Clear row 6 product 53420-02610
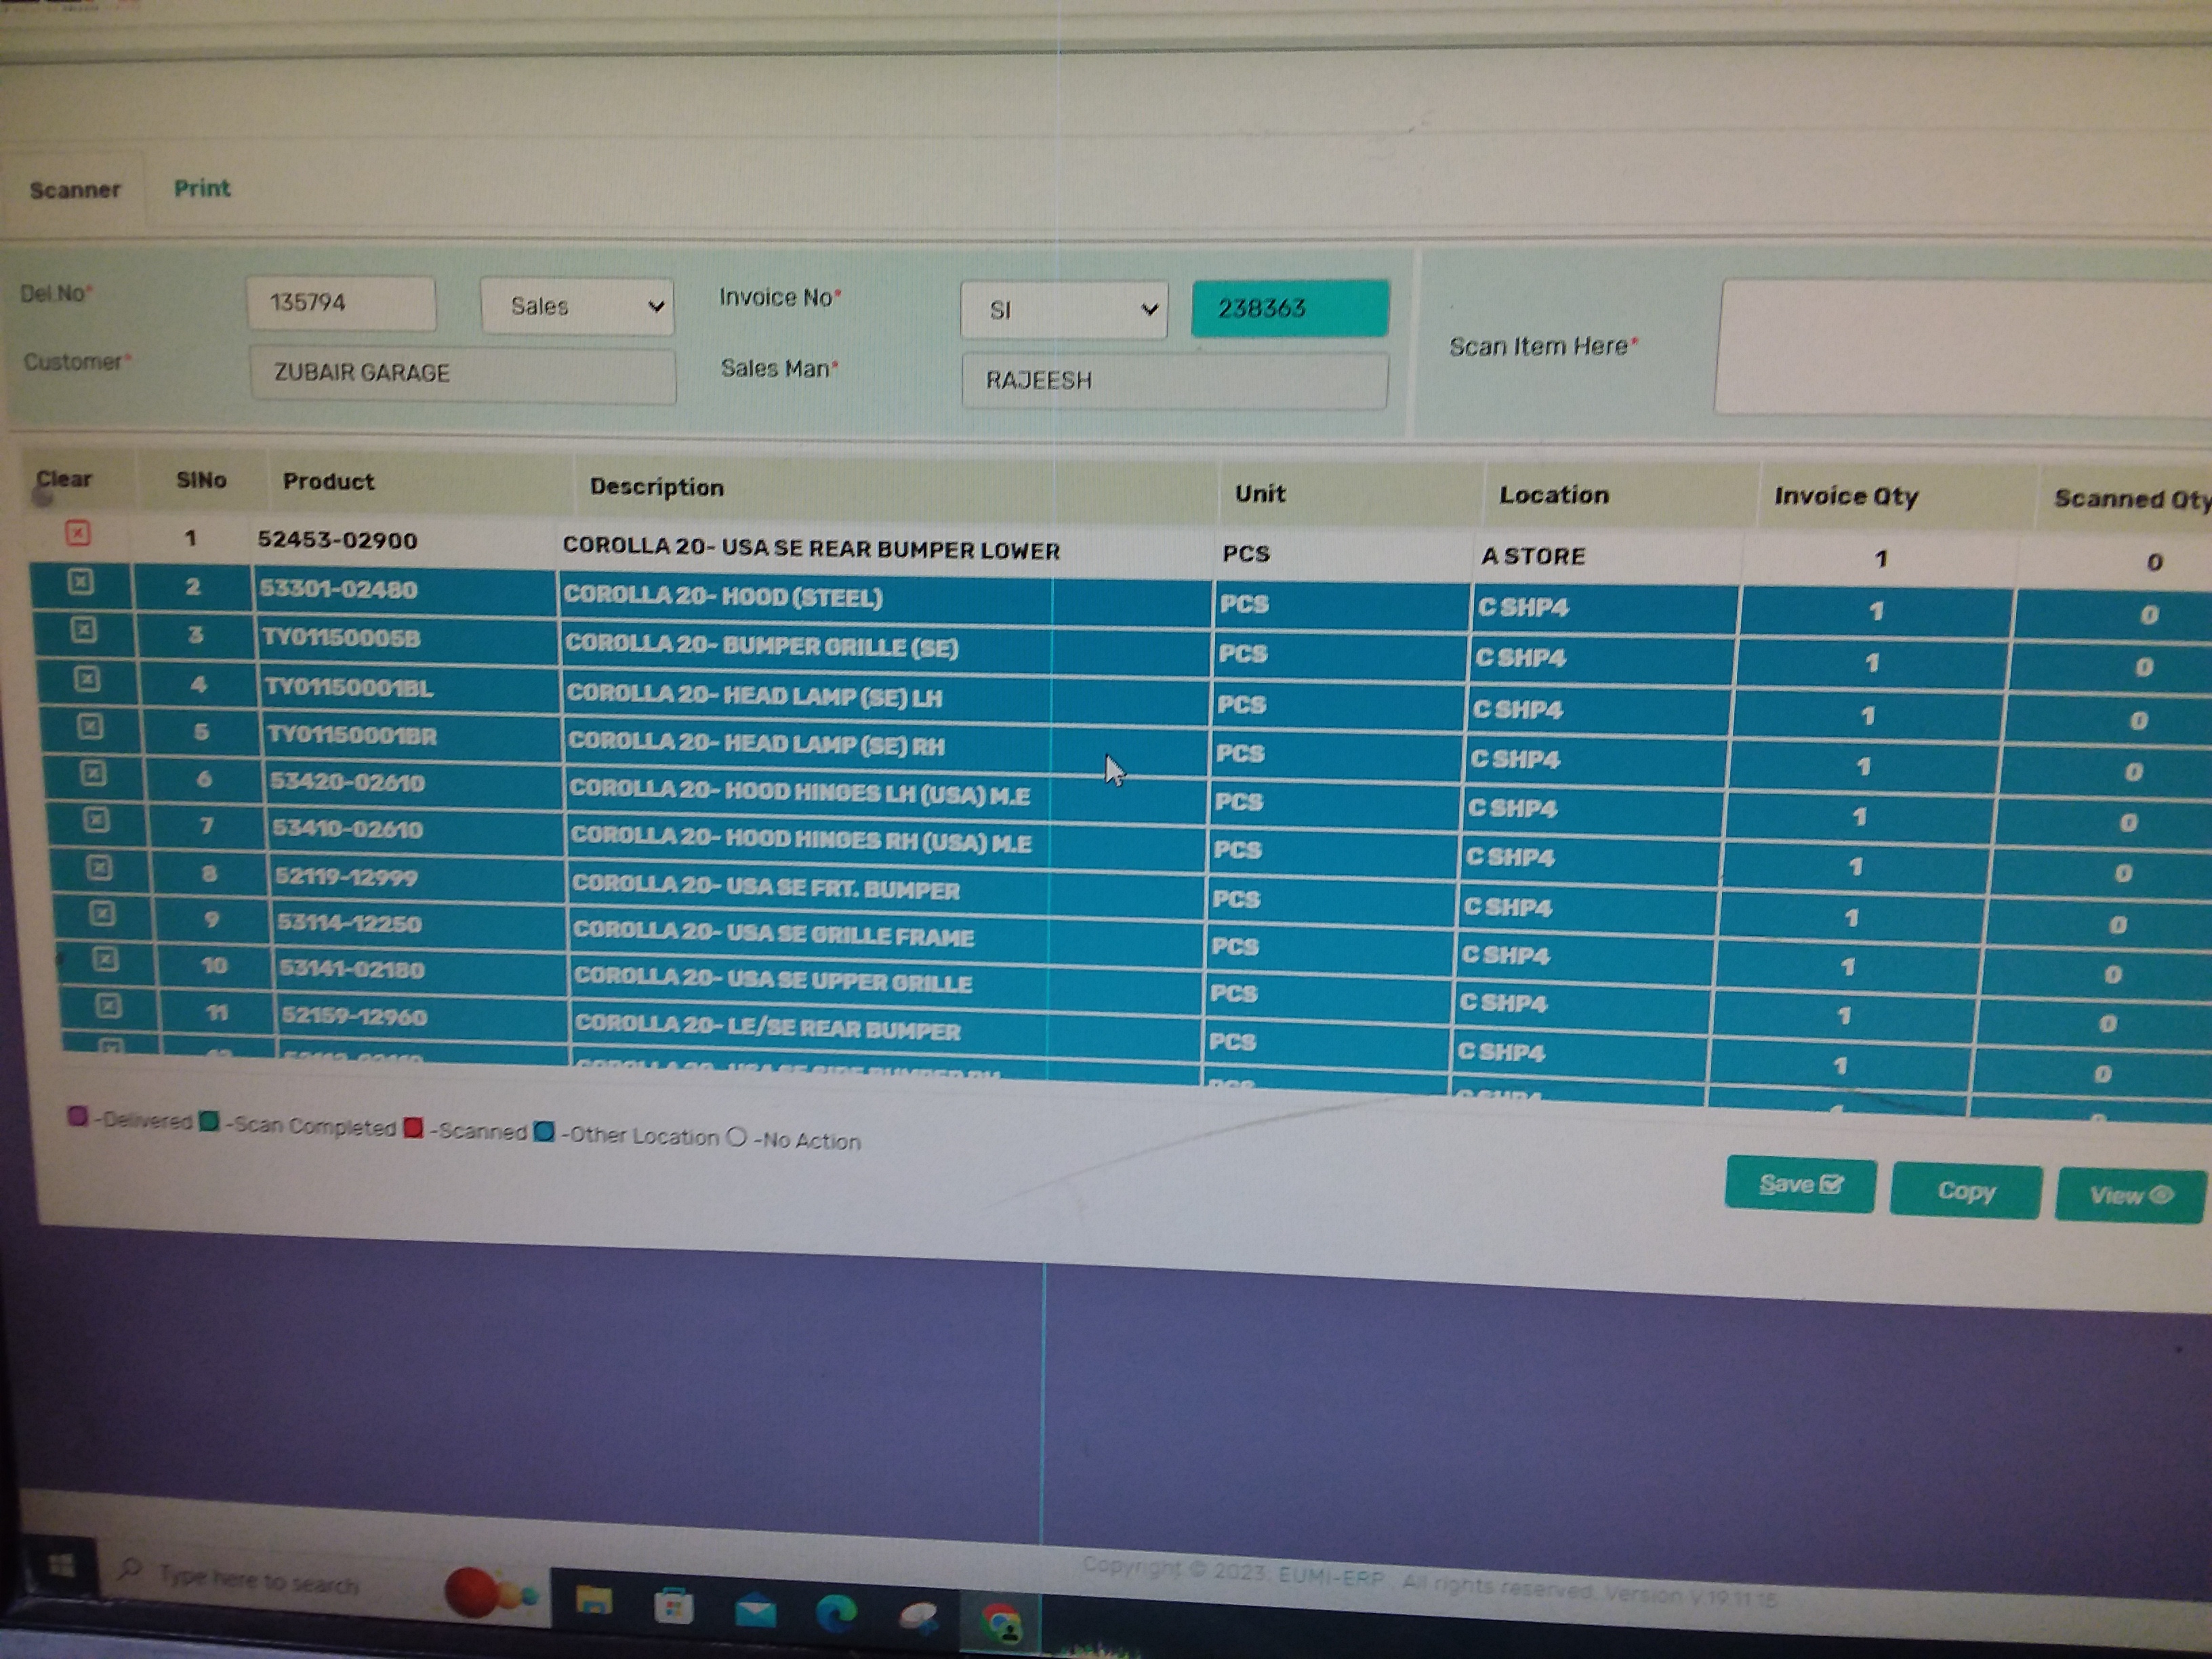The height and width of the screenshot is (1659, 2212). tap(93, 773)
